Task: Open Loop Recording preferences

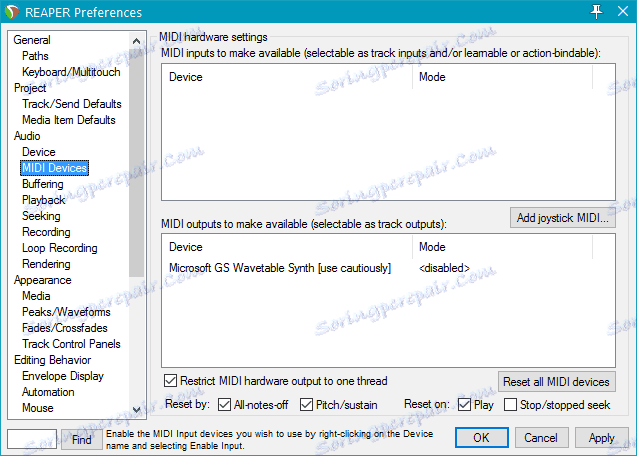Action: click(x=60, y=248)
